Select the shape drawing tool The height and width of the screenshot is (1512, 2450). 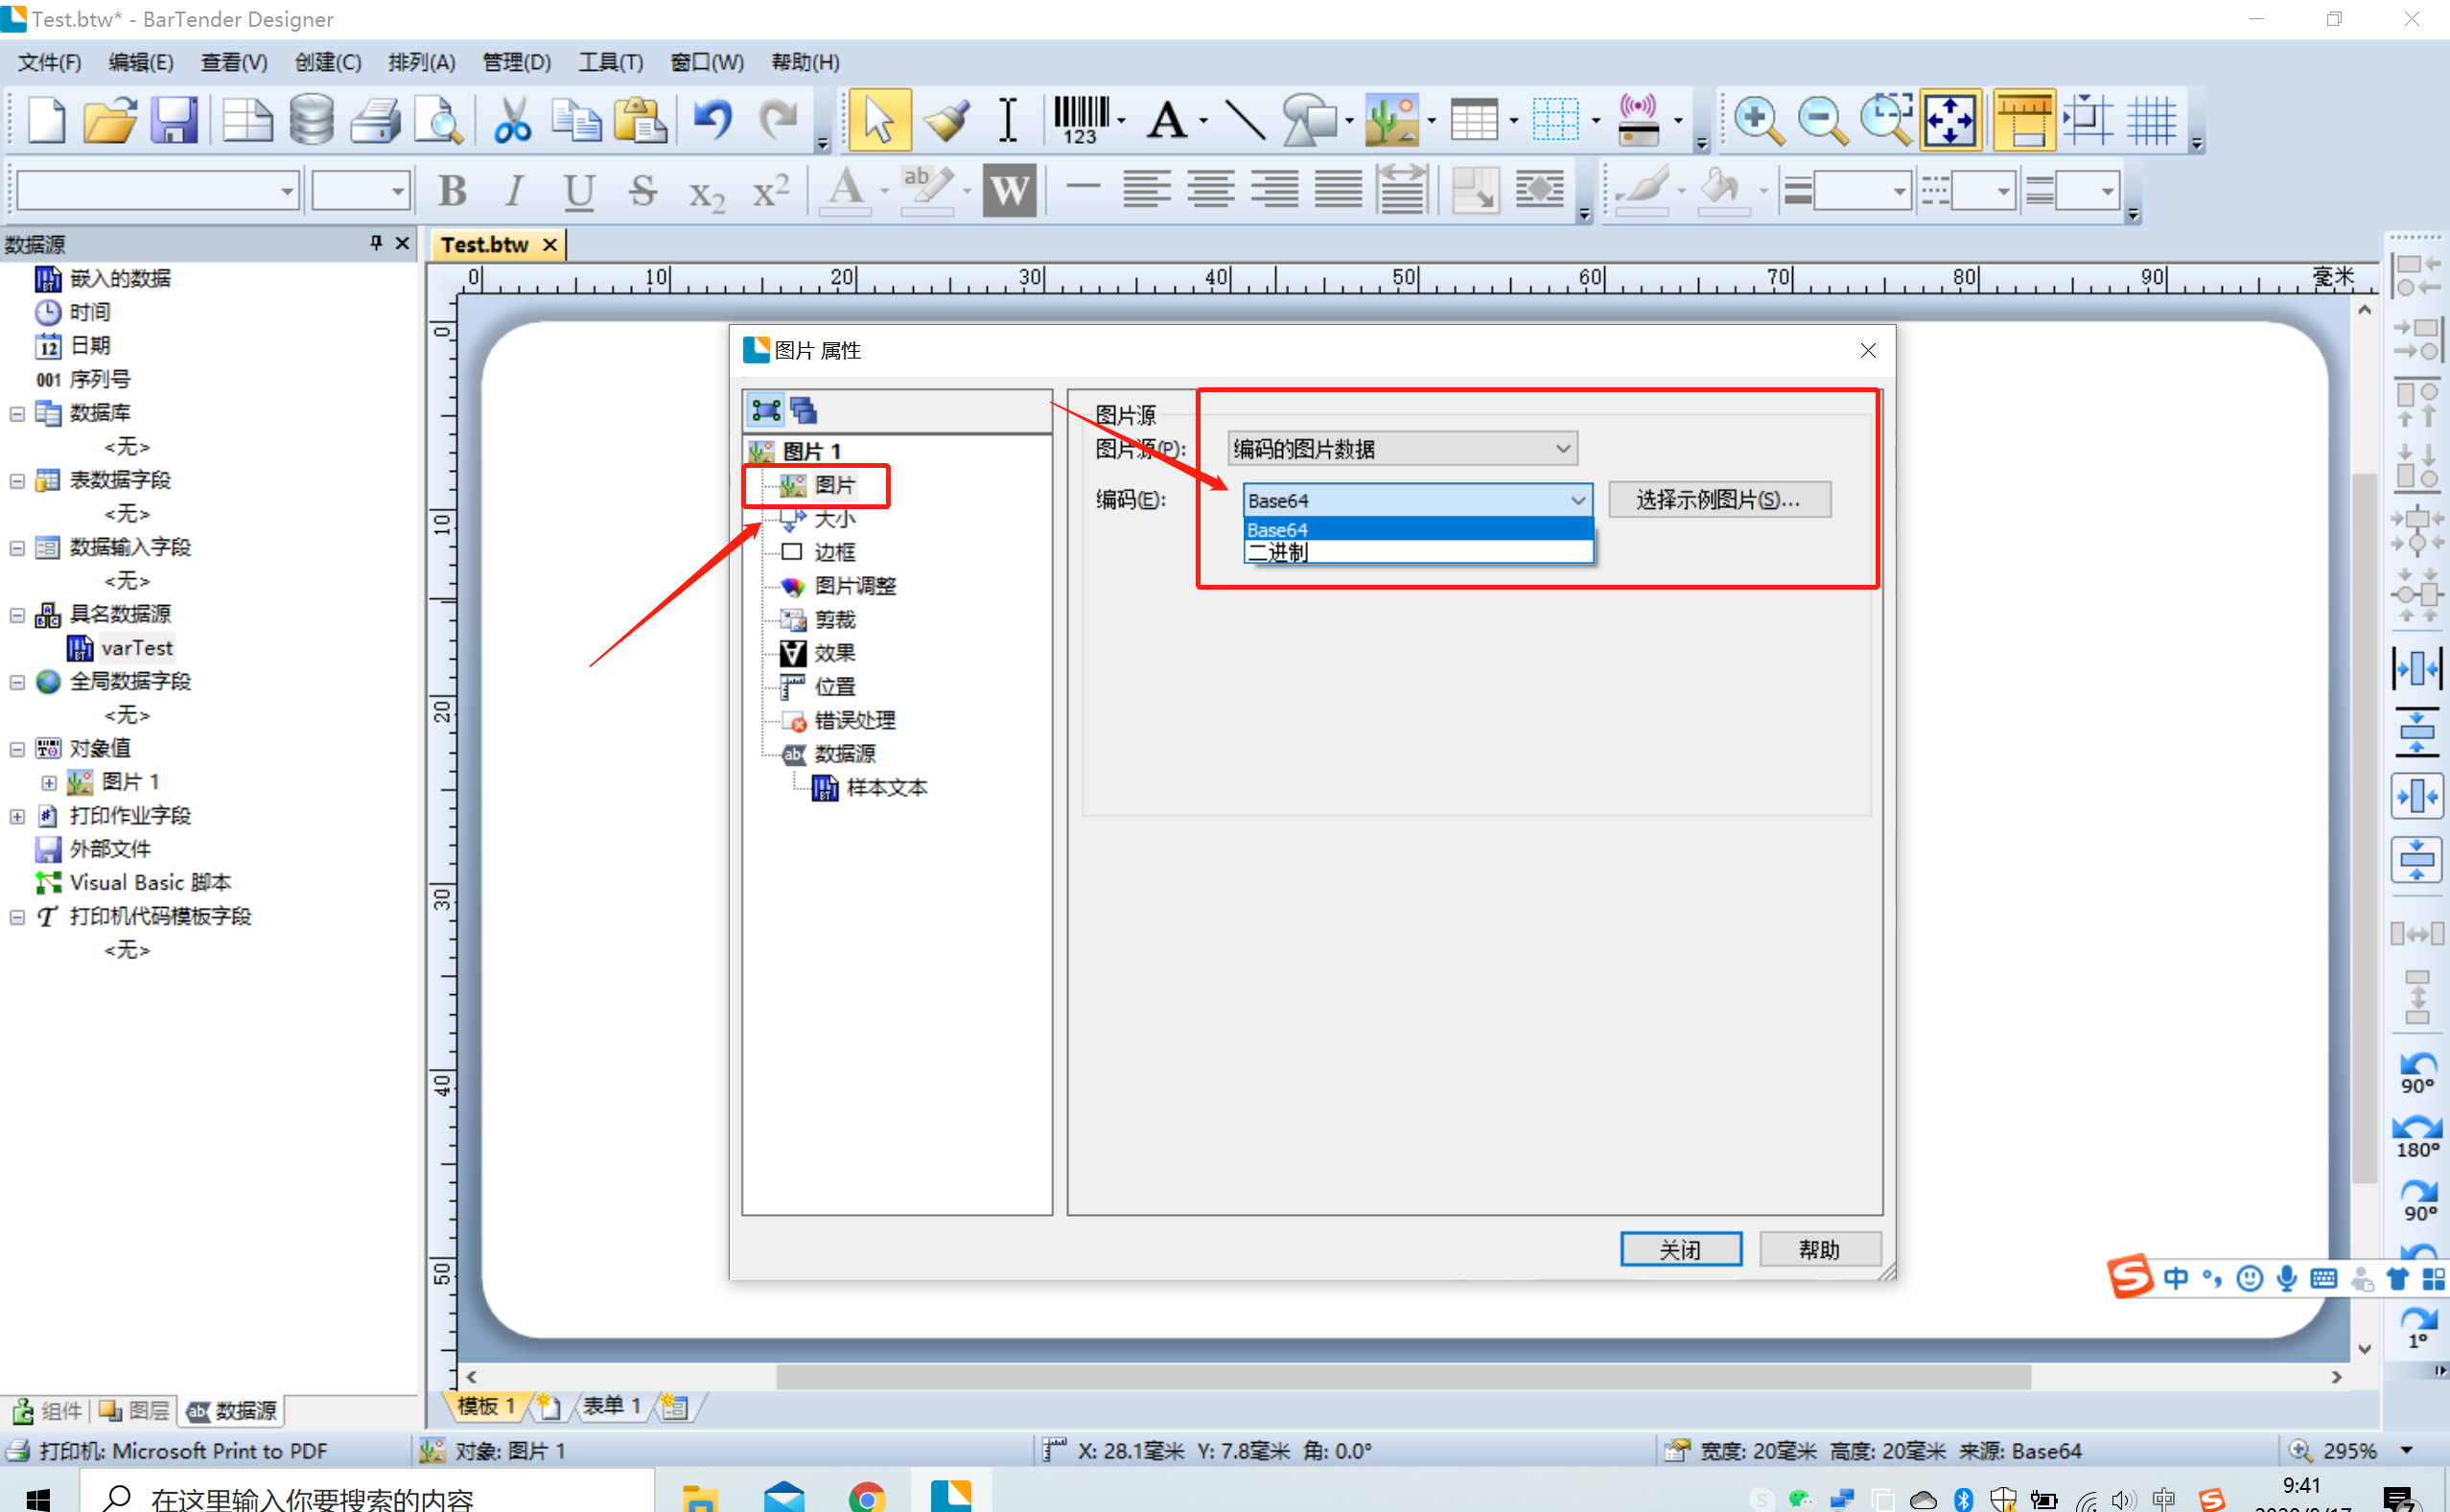pyautogui.click(x=1310, y=119)
